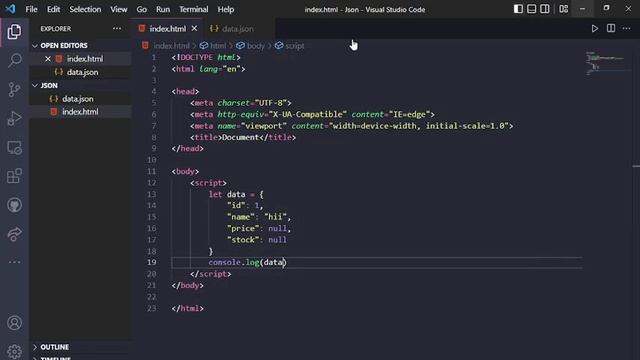Open the Accounts menu icon
Screen dimensions: 640x360
coord(14,323)
